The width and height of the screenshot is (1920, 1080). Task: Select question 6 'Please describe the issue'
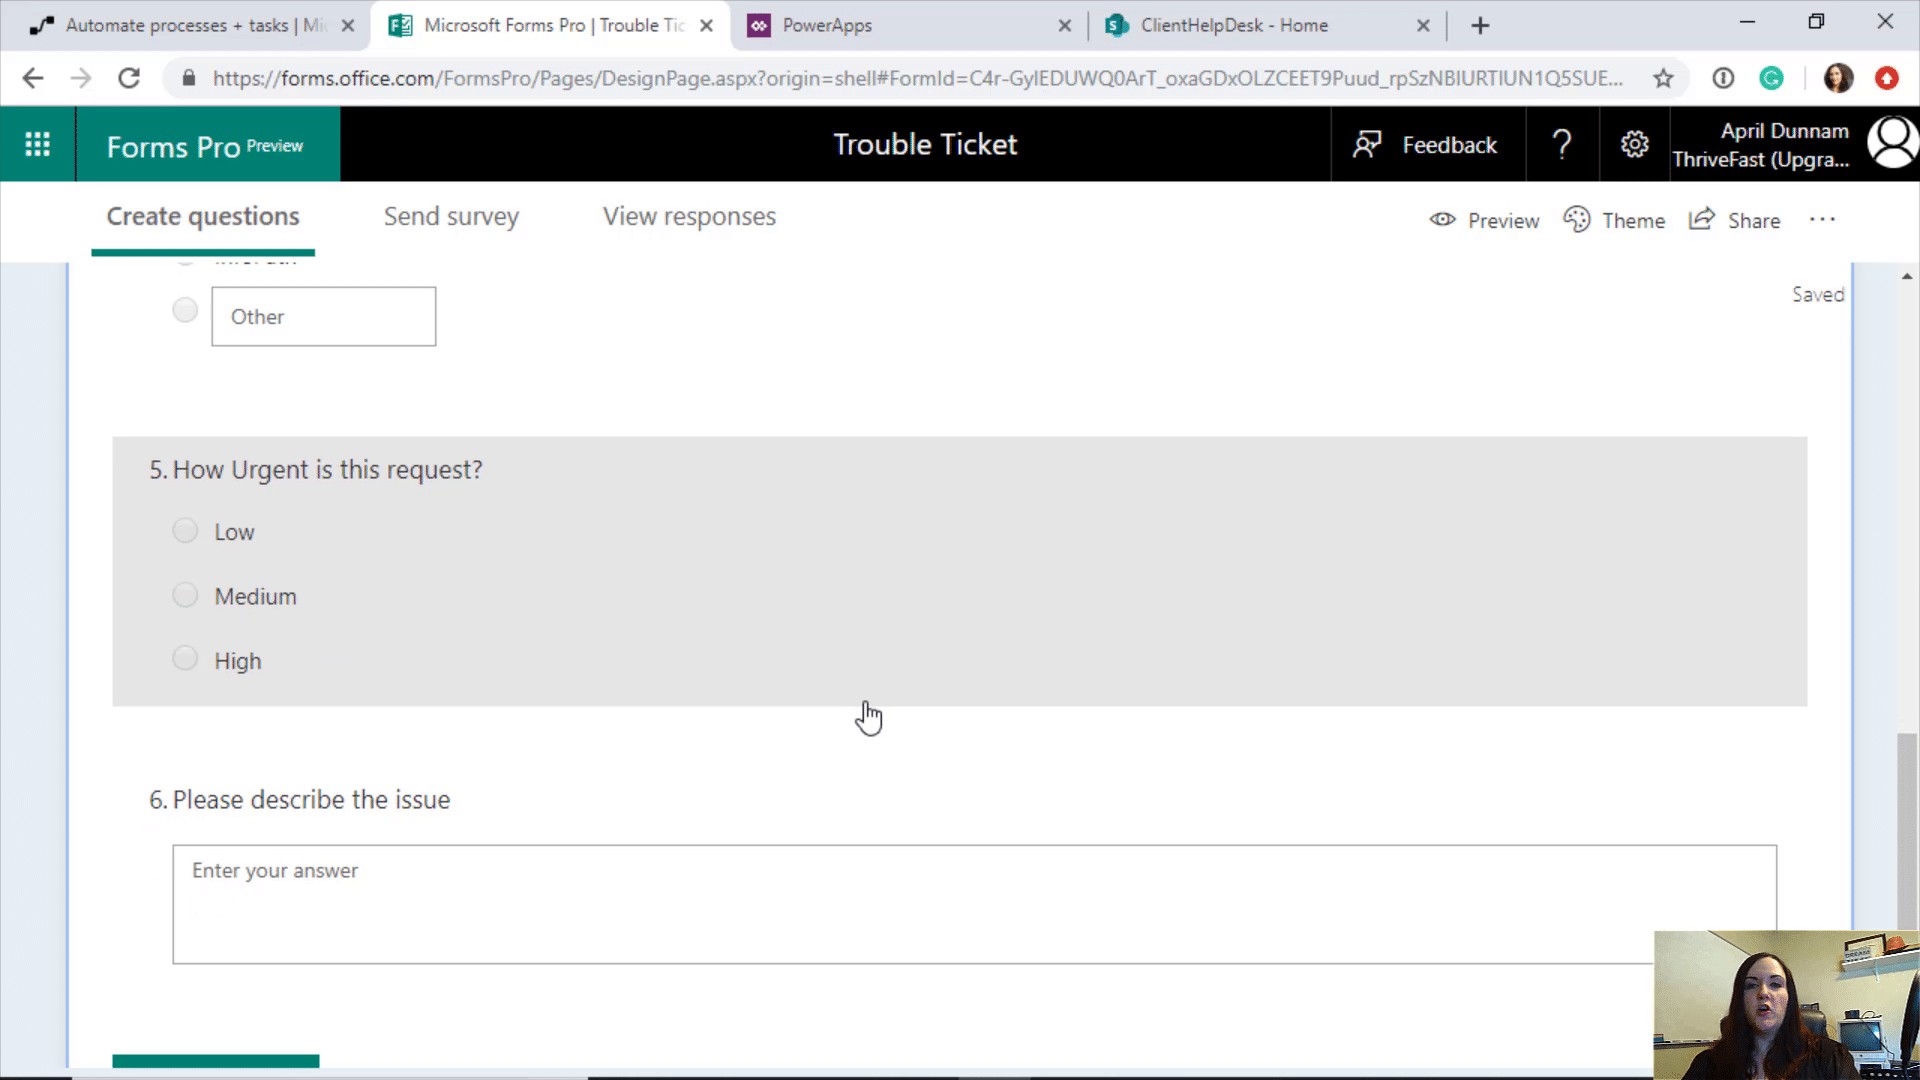(x=300, y=800)
